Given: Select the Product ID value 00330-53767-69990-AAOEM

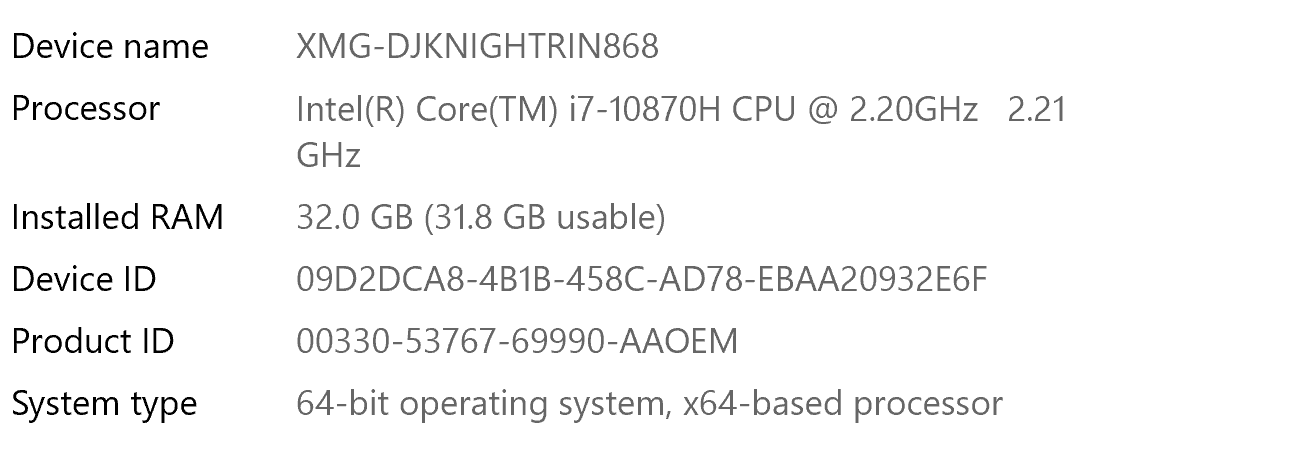Looking at the screenshot, I should coord(517,342).
